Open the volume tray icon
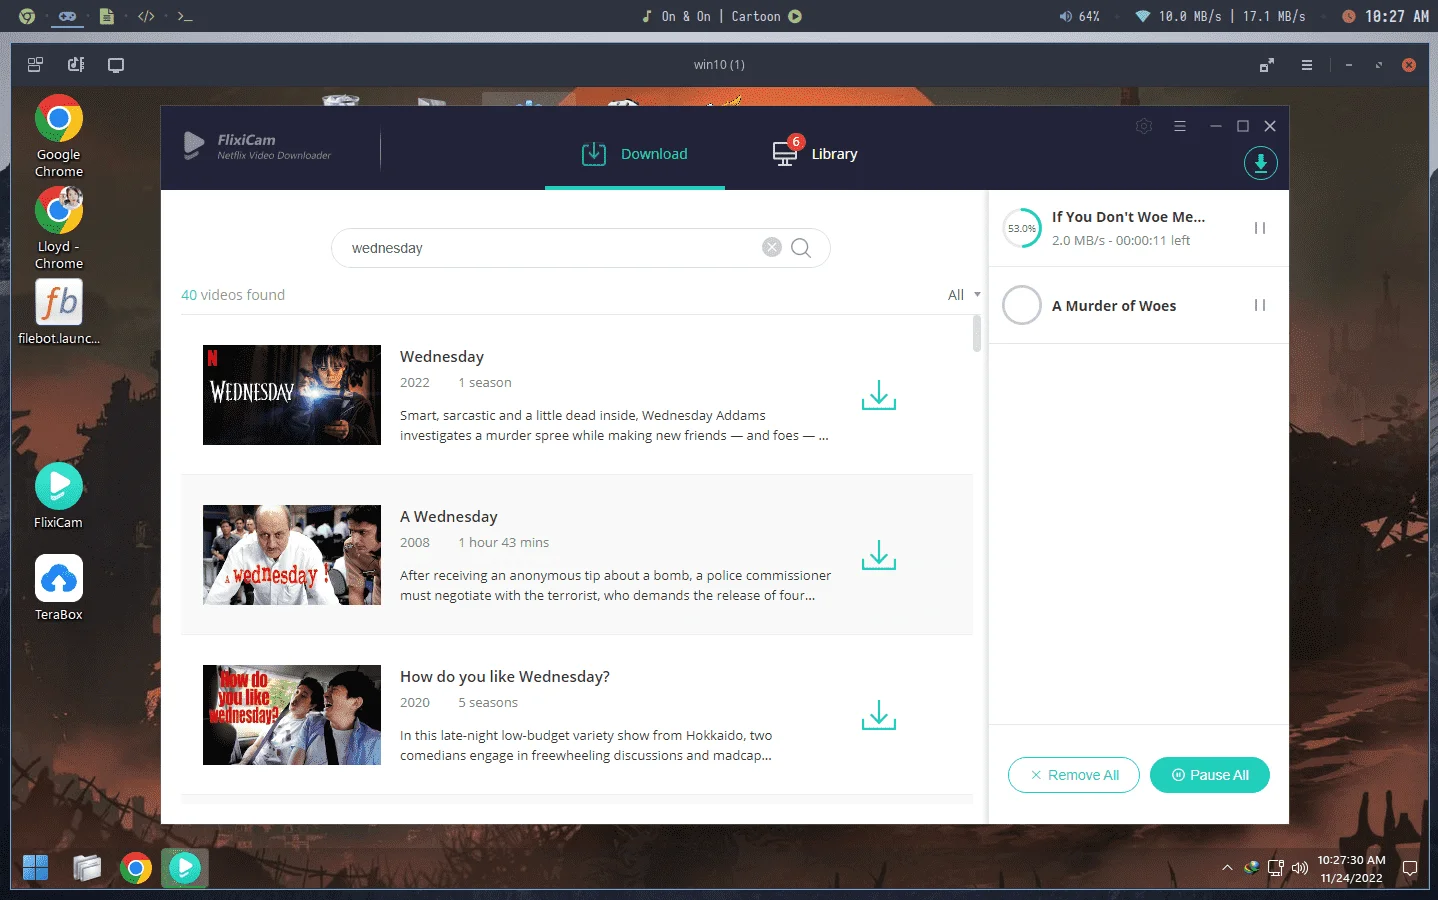 click(1300, 868)
